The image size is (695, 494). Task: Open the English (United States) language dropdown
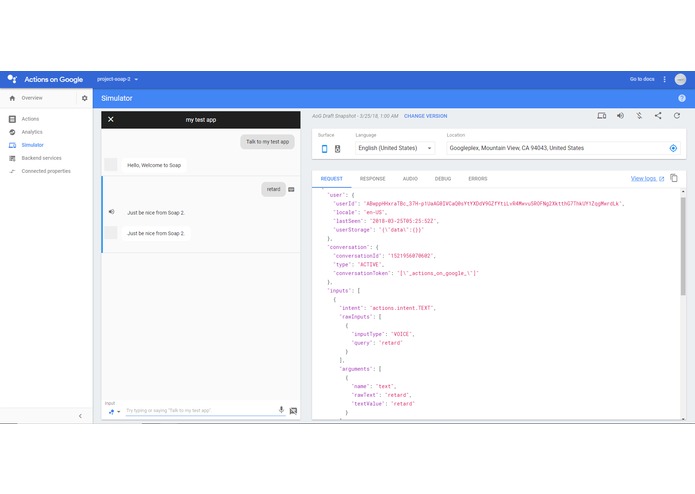pos(394,148)
